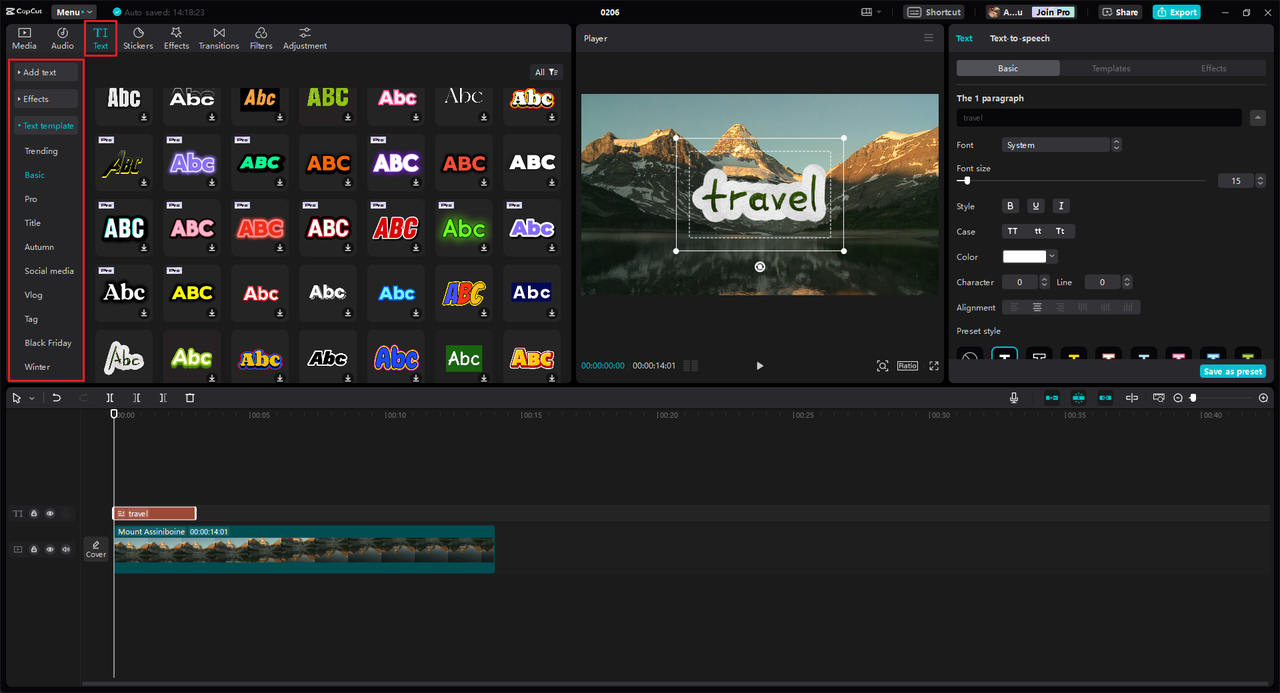Select the Black Friday template category
The image size is (1280, 693).
click(x=48, y=343)
